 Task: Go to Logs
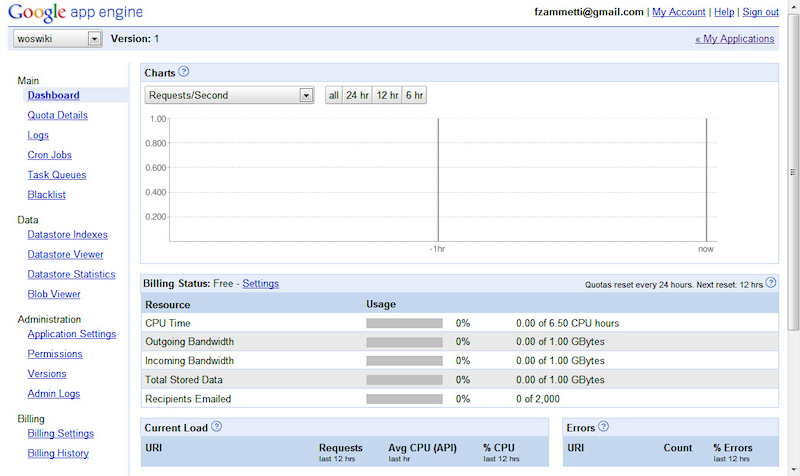[38, 135]
